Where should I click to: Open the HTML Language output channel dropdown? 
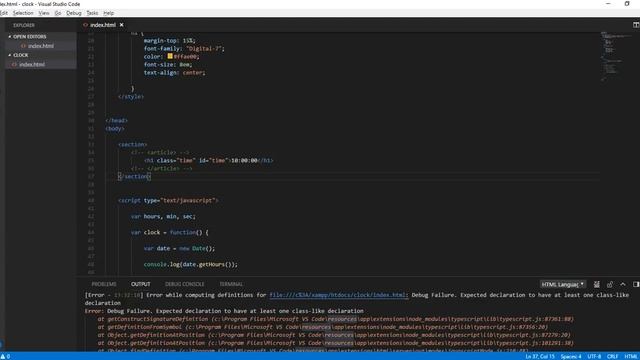tap(562, 284)
